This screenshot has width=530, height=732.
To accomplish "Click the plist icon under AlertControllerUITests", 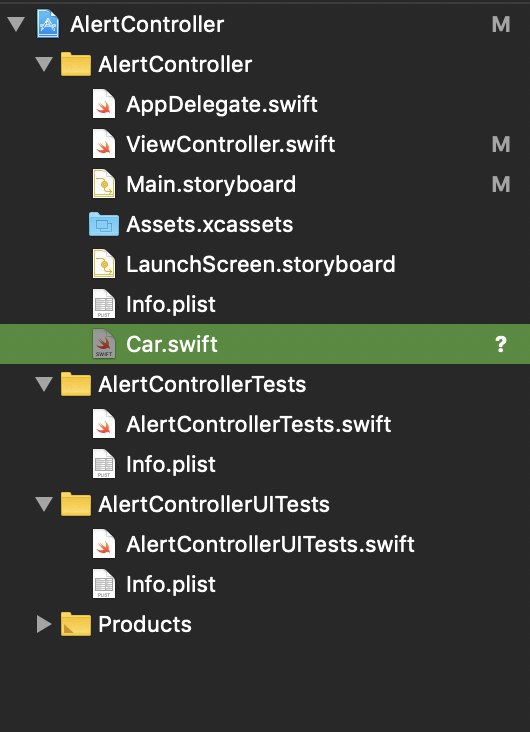I will [x=104, y=584].
